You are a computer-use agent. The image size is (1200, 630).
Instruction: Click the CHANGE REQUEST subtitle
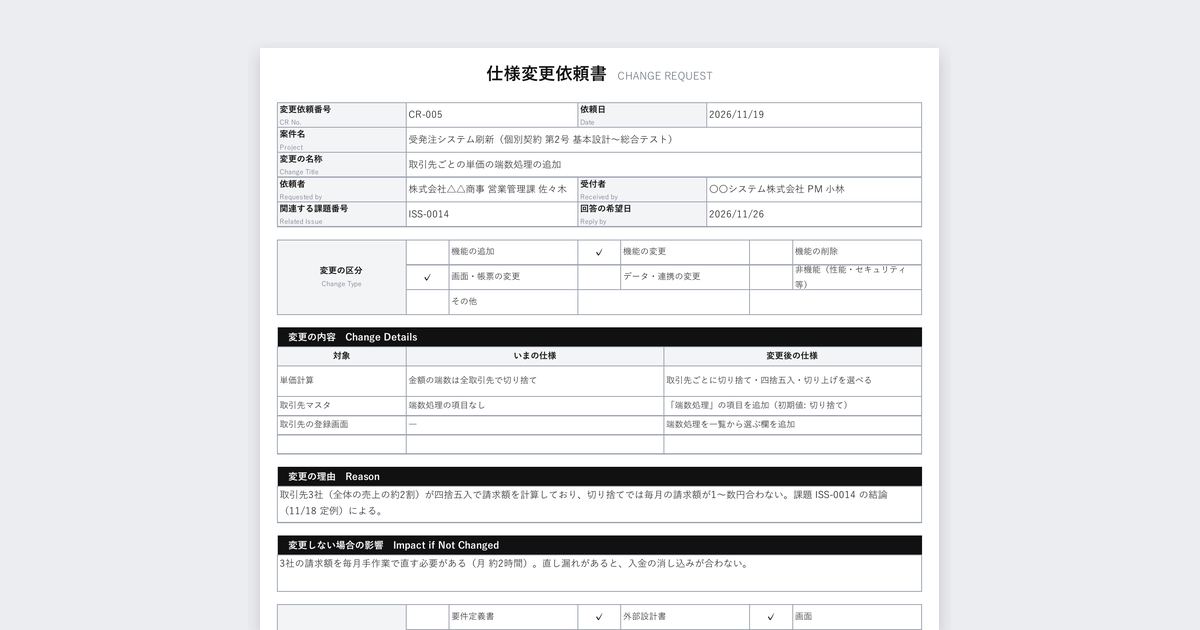[x=665, y=76]
